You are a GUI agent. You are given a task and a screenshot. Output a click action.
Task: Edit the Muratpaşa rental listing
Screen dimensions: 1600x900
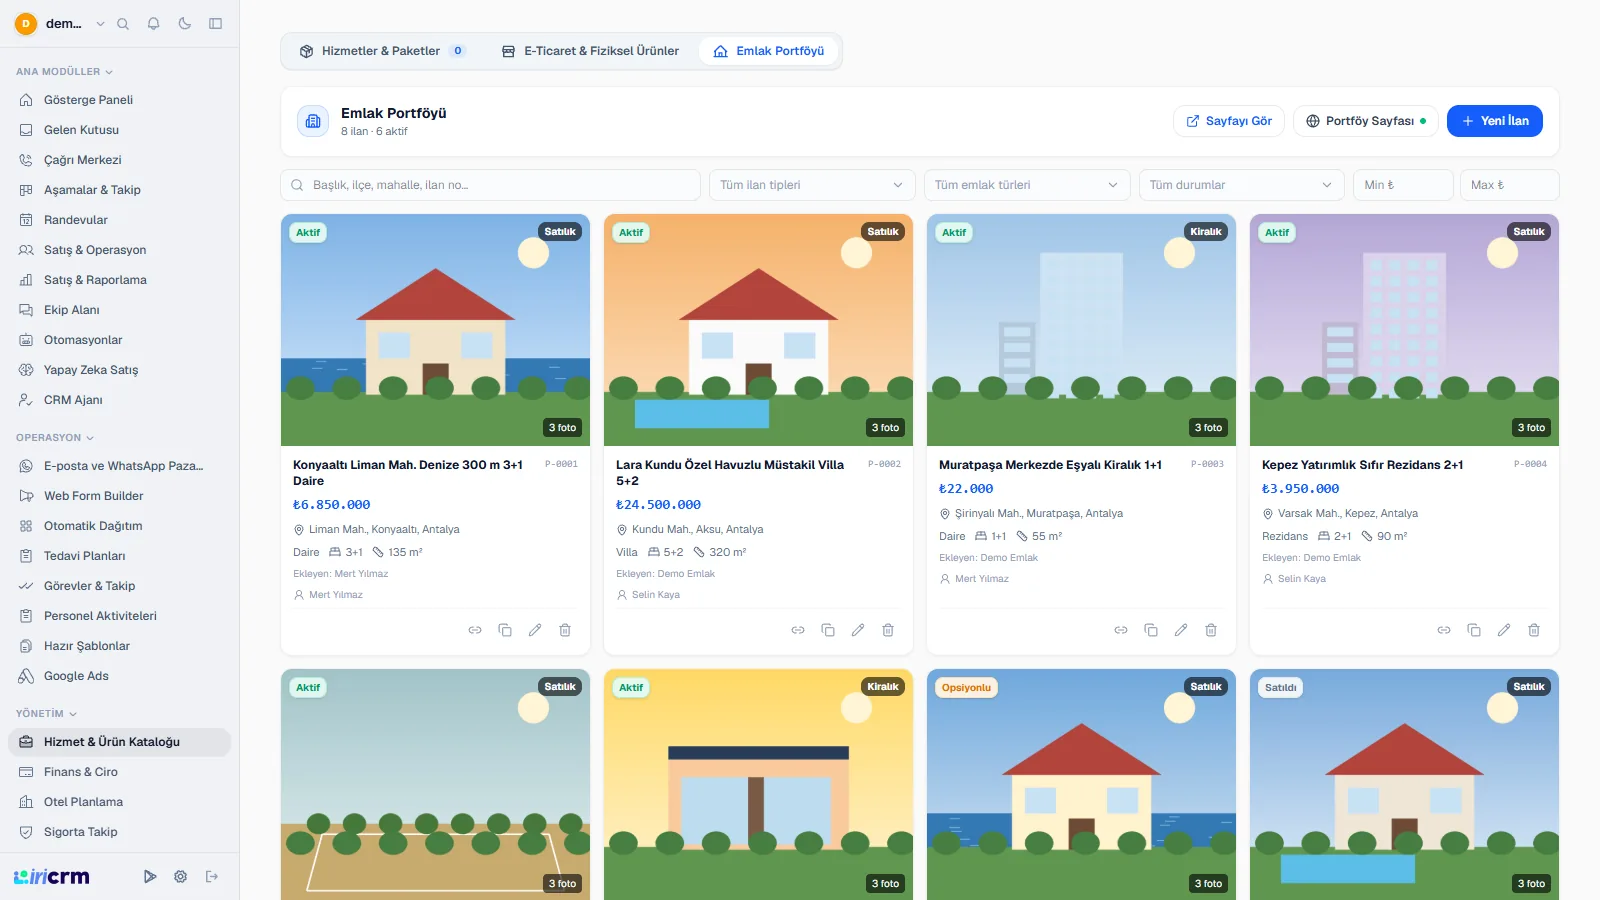pyautogui.click(x=1181, y=630)
